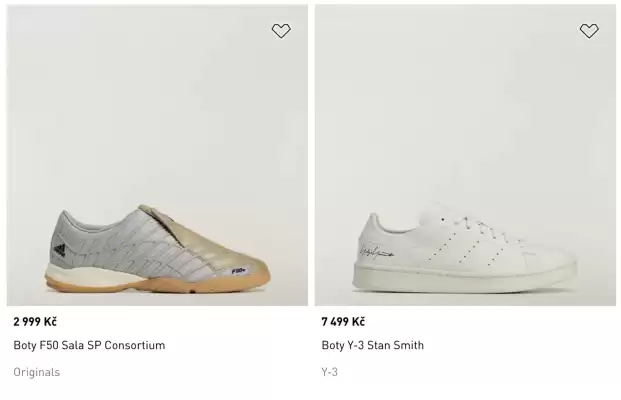
Task: Select the Y-3 category label
Action: 330,372
